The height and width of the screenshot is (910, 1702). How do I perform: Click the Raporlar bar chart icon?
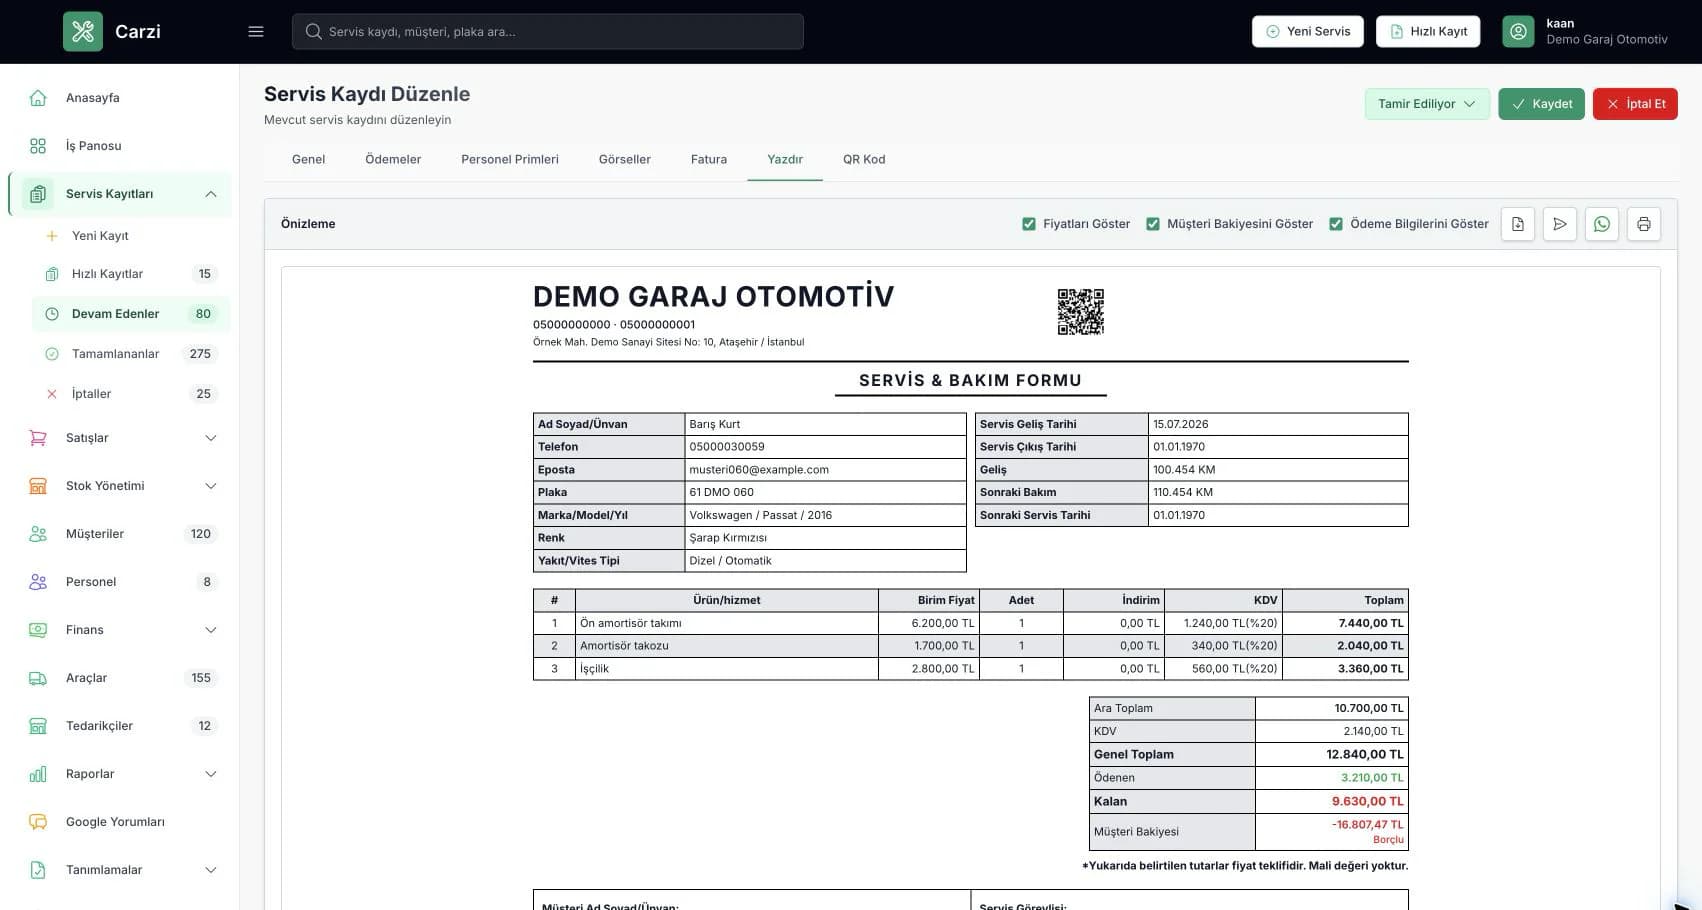click(x=38, y=774)
